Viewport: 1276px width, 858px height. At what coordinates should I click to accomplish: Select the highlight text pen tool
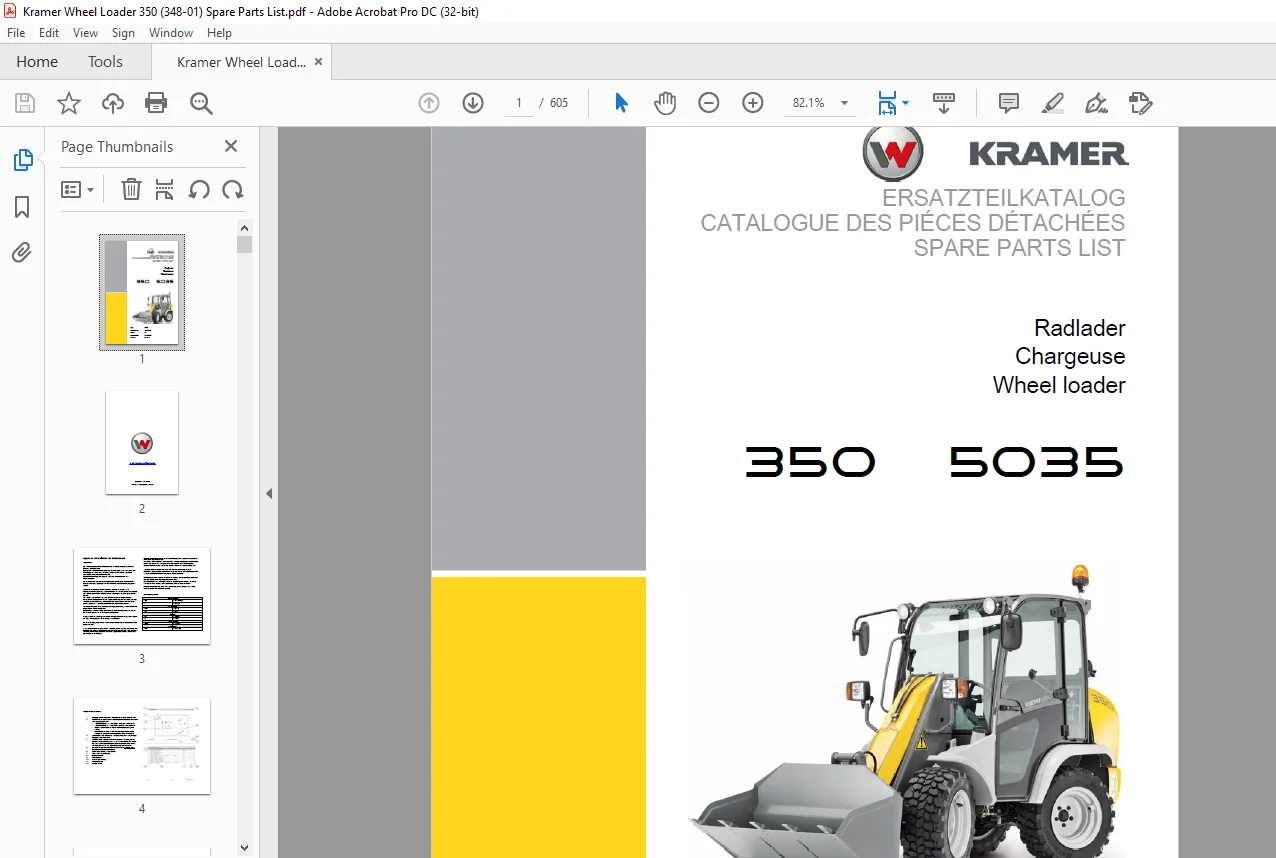point(1052,103)
